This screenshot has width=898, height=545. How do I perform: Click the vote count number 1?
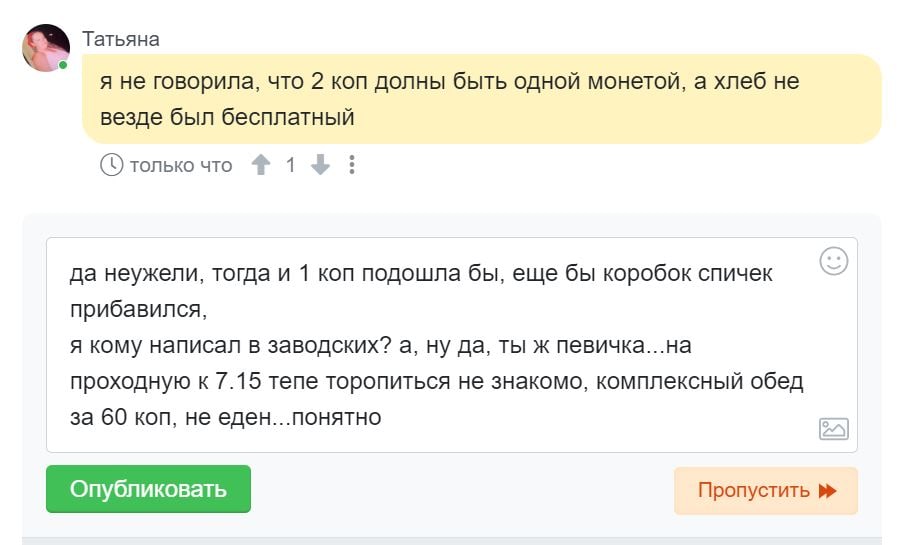pos(290,165)
